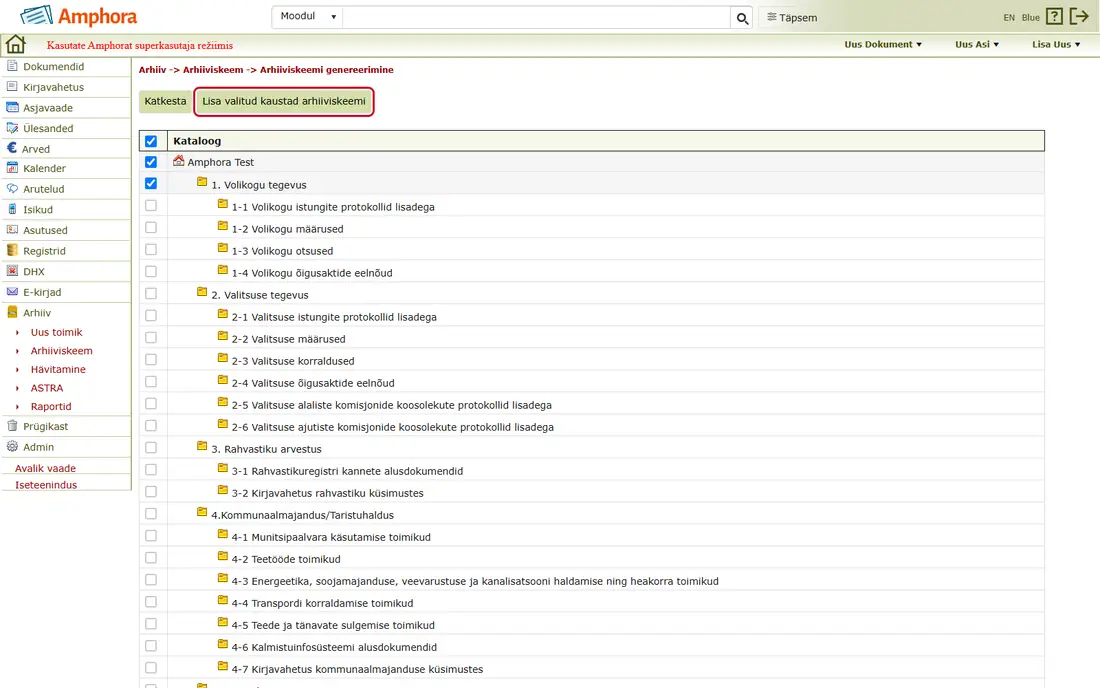Expand the Uus Asi menu

pos(977,44)
